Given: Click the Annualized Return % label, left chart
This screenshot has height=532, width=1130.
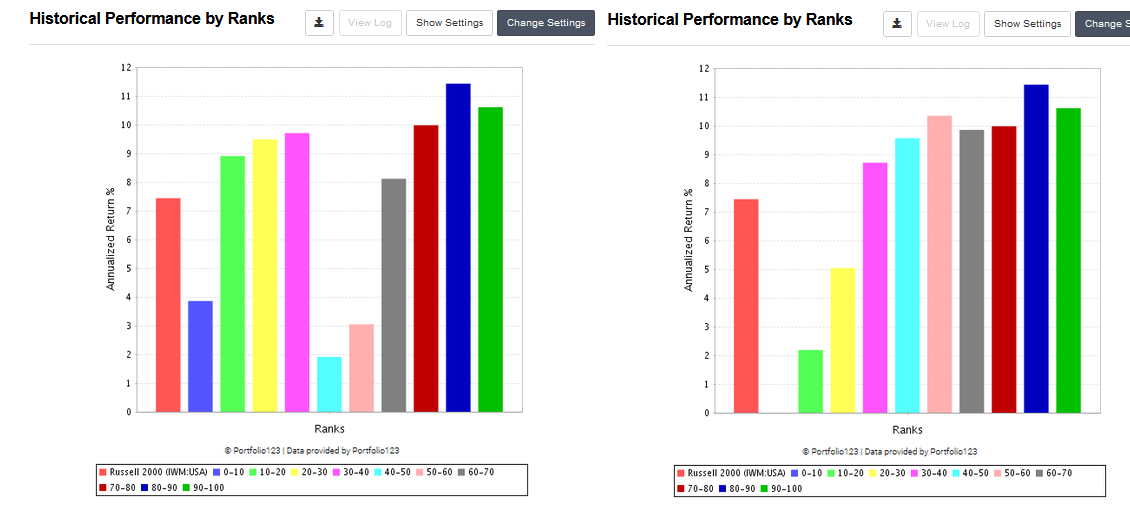Looking at the screenshot, I should point(110,239).
